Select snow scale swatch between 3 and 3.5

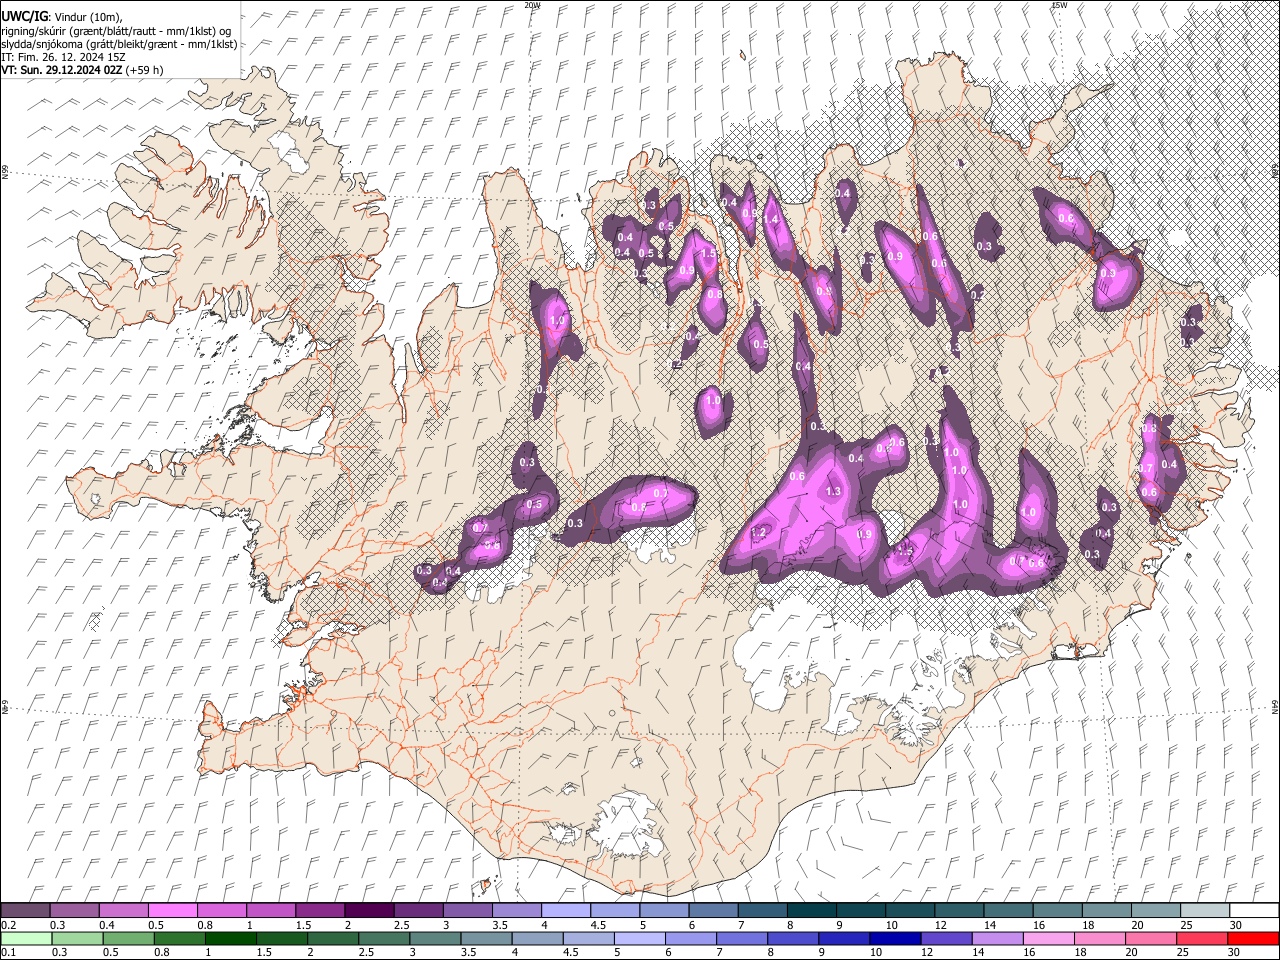click(467, 910)
